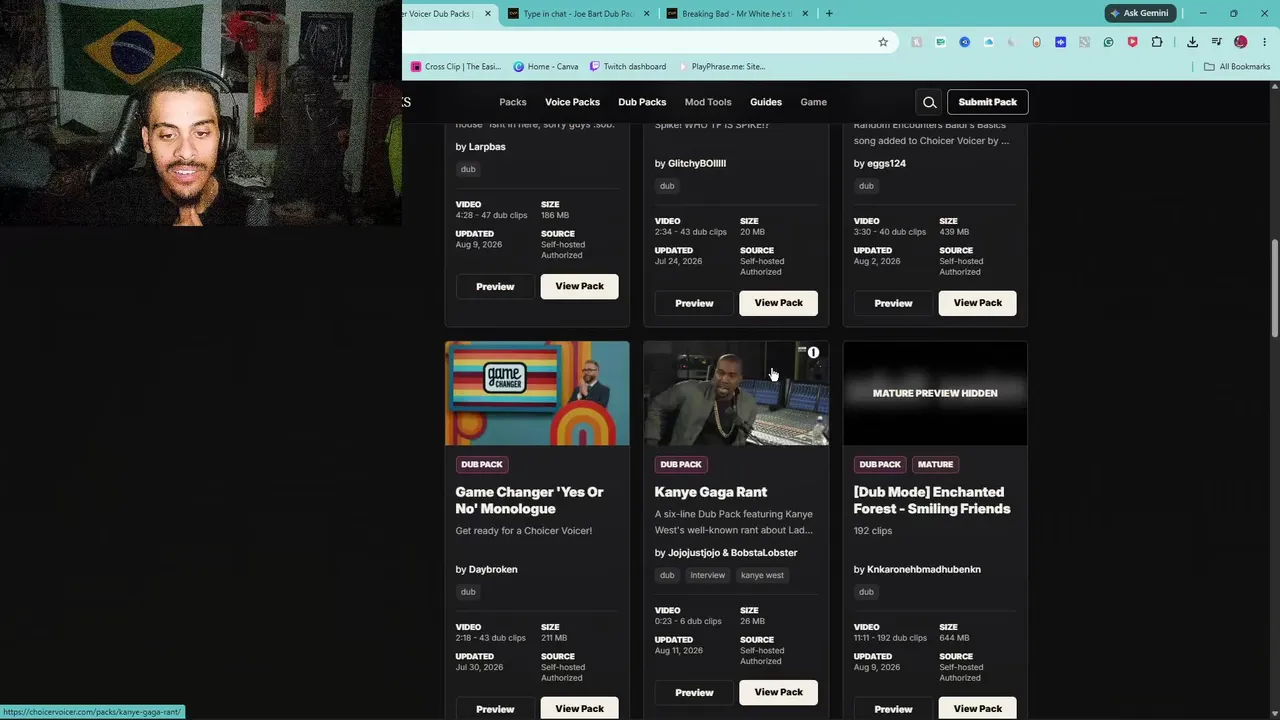The image size is (1280, 720).
Task: Open the Chrome extensions puzzle icon
Action: (1157, 42)
